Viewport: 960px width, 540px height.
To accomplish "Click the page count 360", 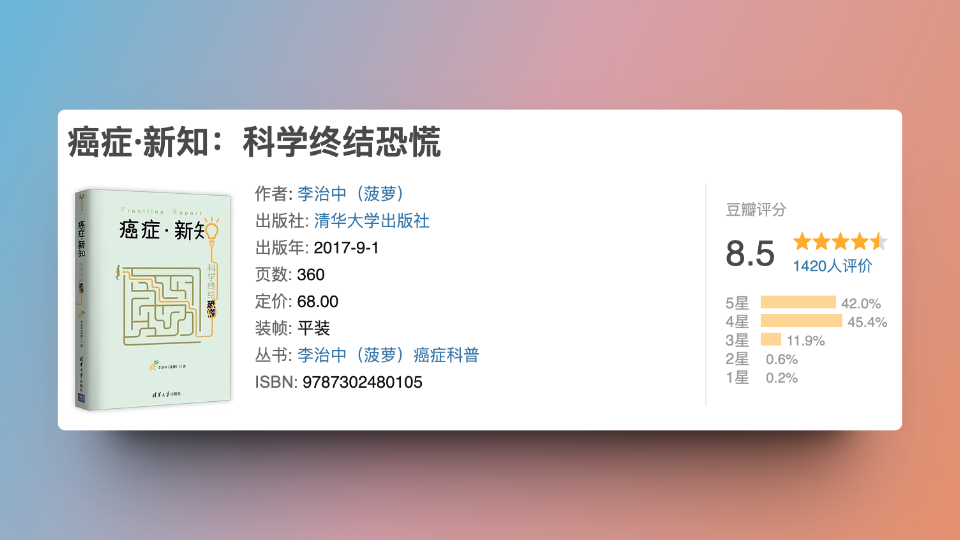I will pyautogui.click(x=311, y=274).
